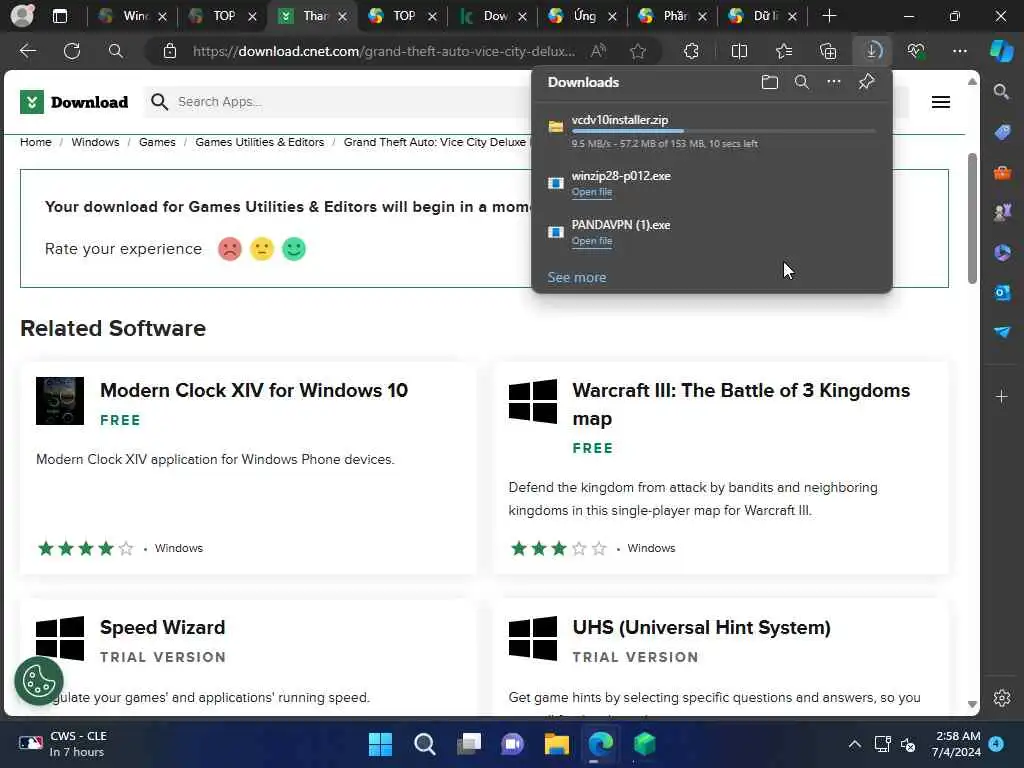View site information lock icon
This screenshot has width=1024, height=768.
pyautogui.click(x=170, y=51)
